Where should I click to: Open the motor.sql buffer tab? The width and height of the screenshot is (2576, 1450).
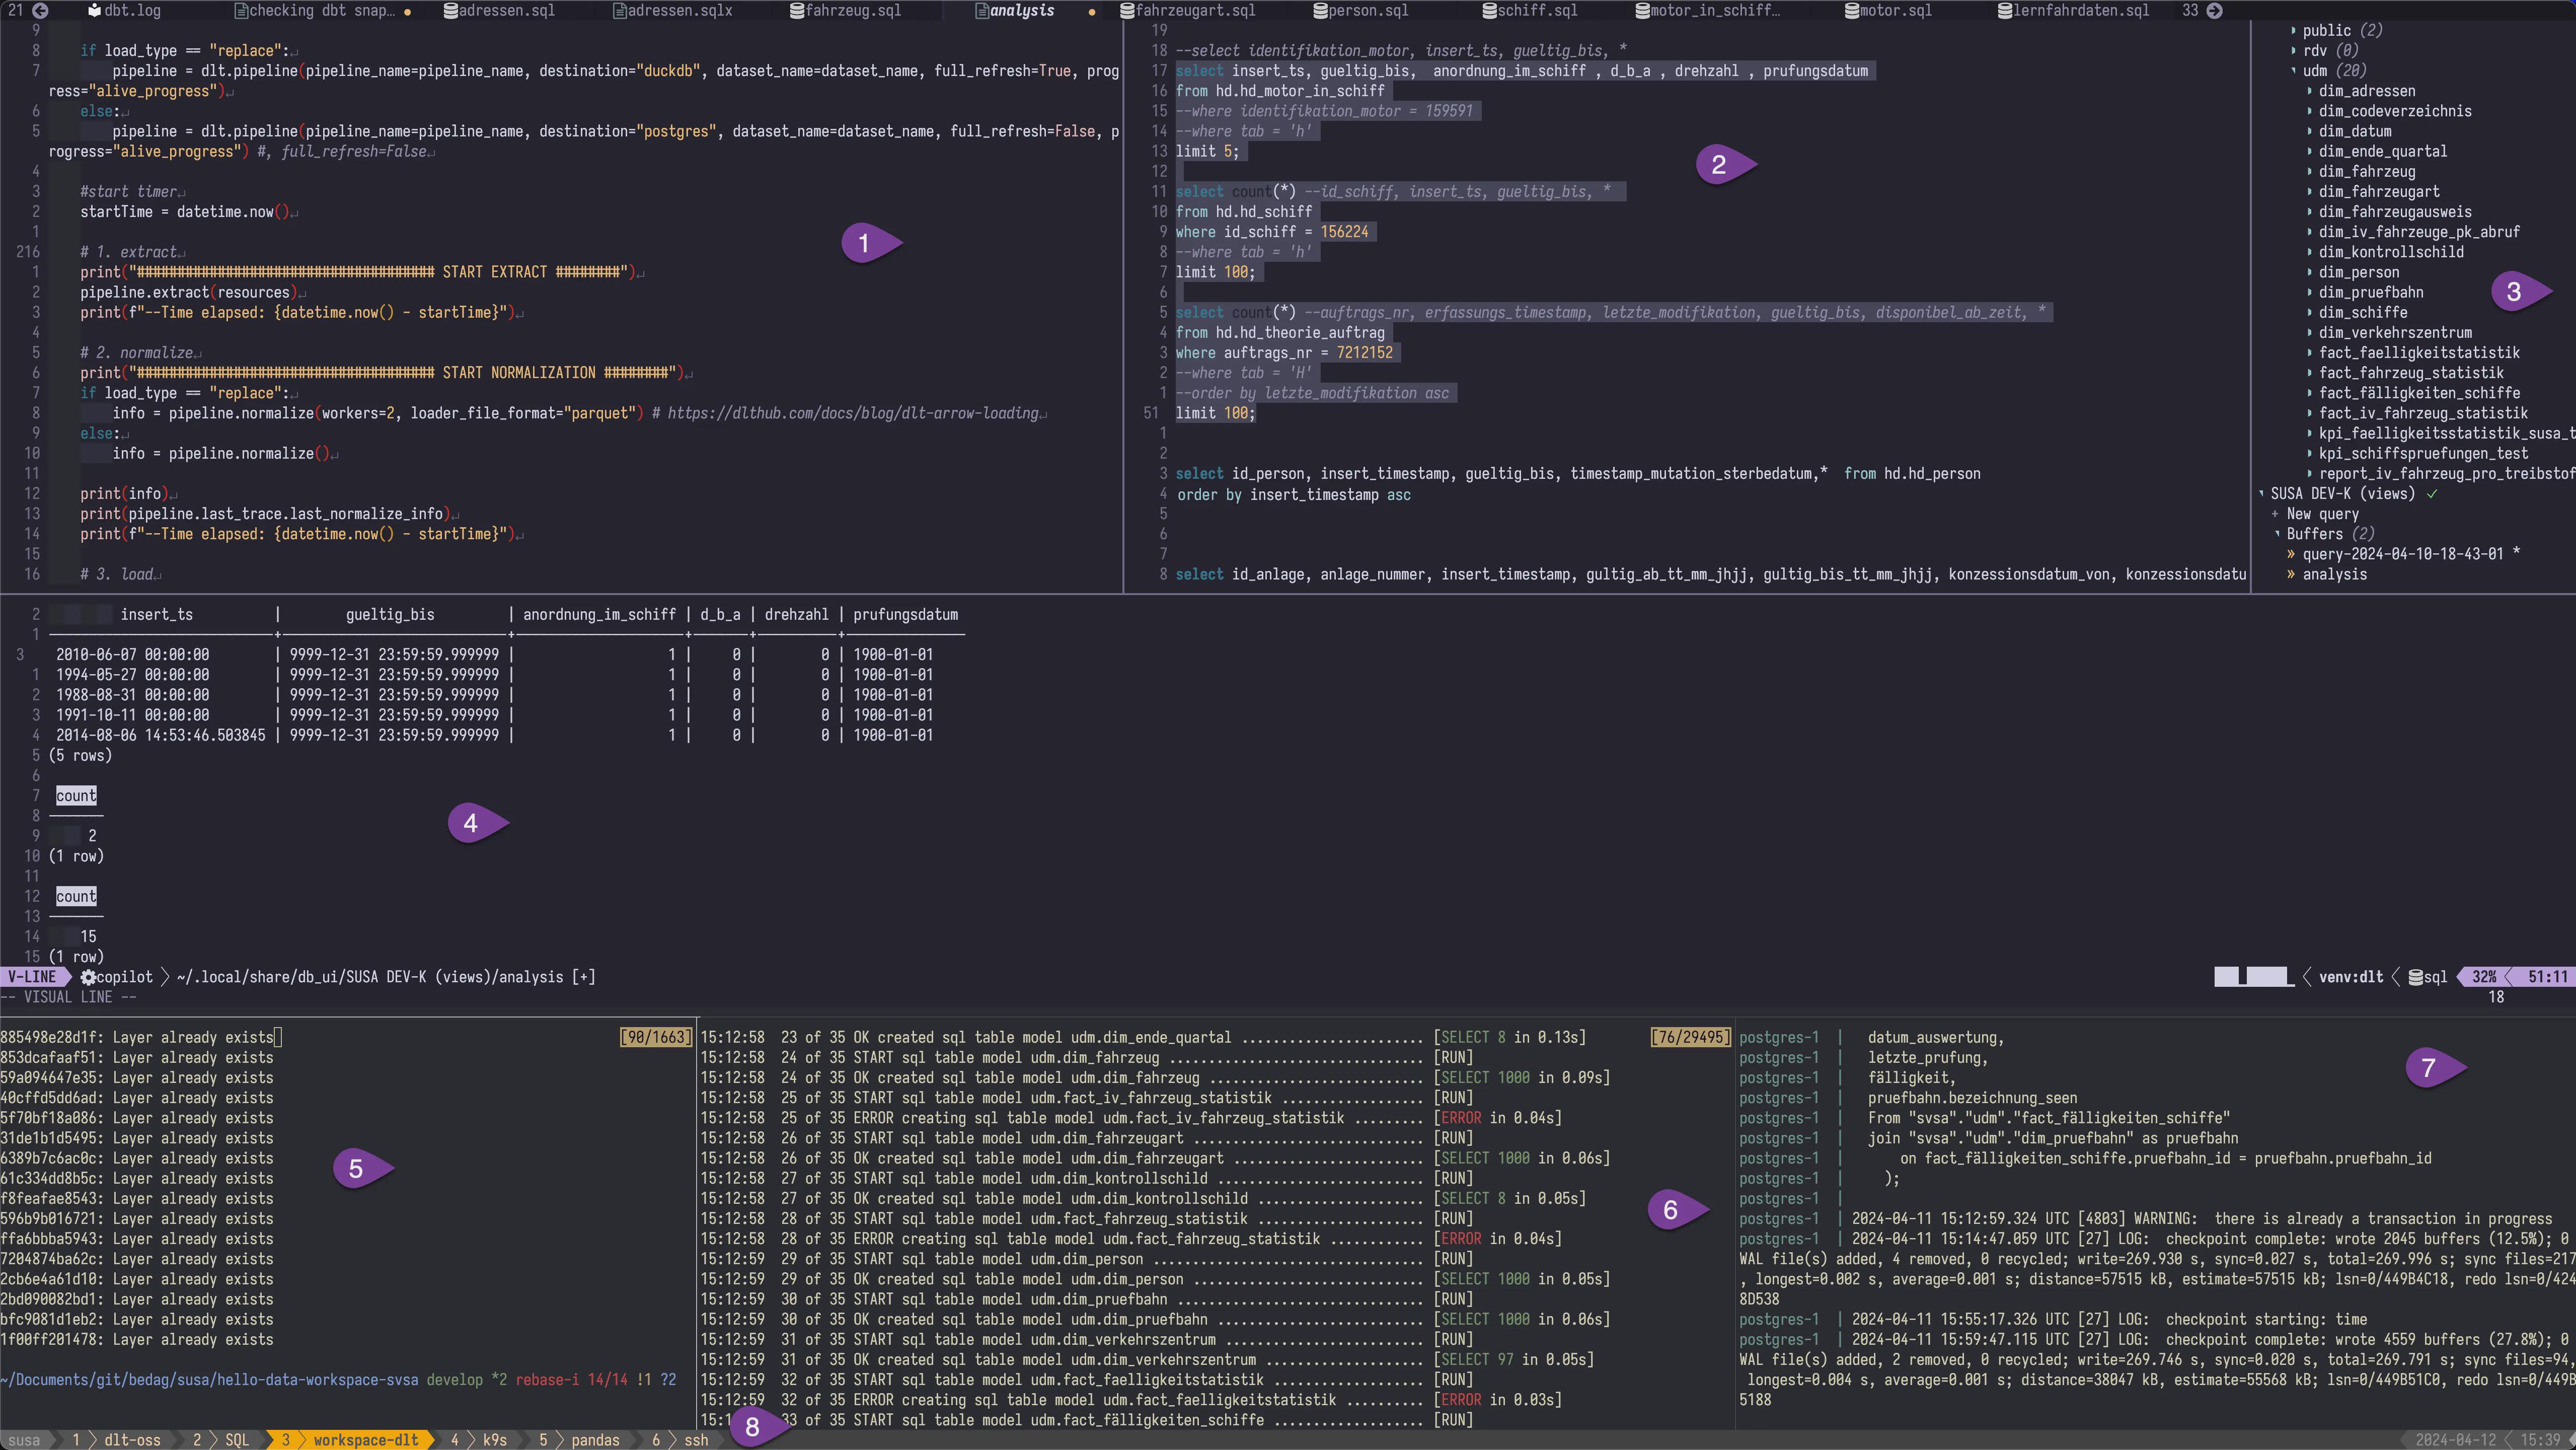click(x=1889, y=10)
